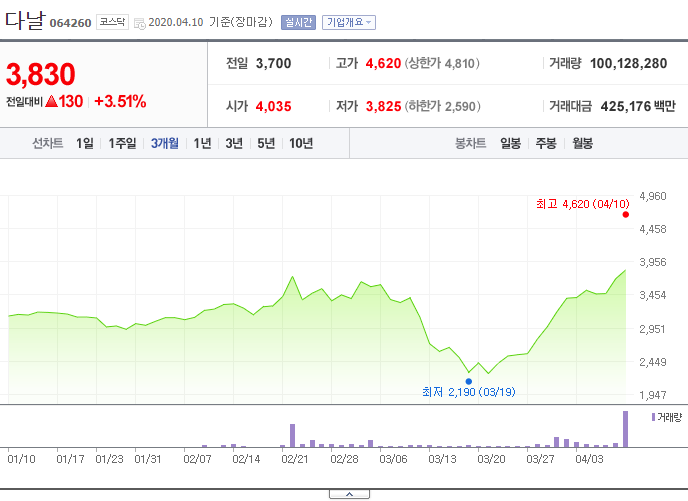Screen dimensions: 688x501
Task: Click the blue 최저 2,190 low point marker
Action: tap(469, 381)
